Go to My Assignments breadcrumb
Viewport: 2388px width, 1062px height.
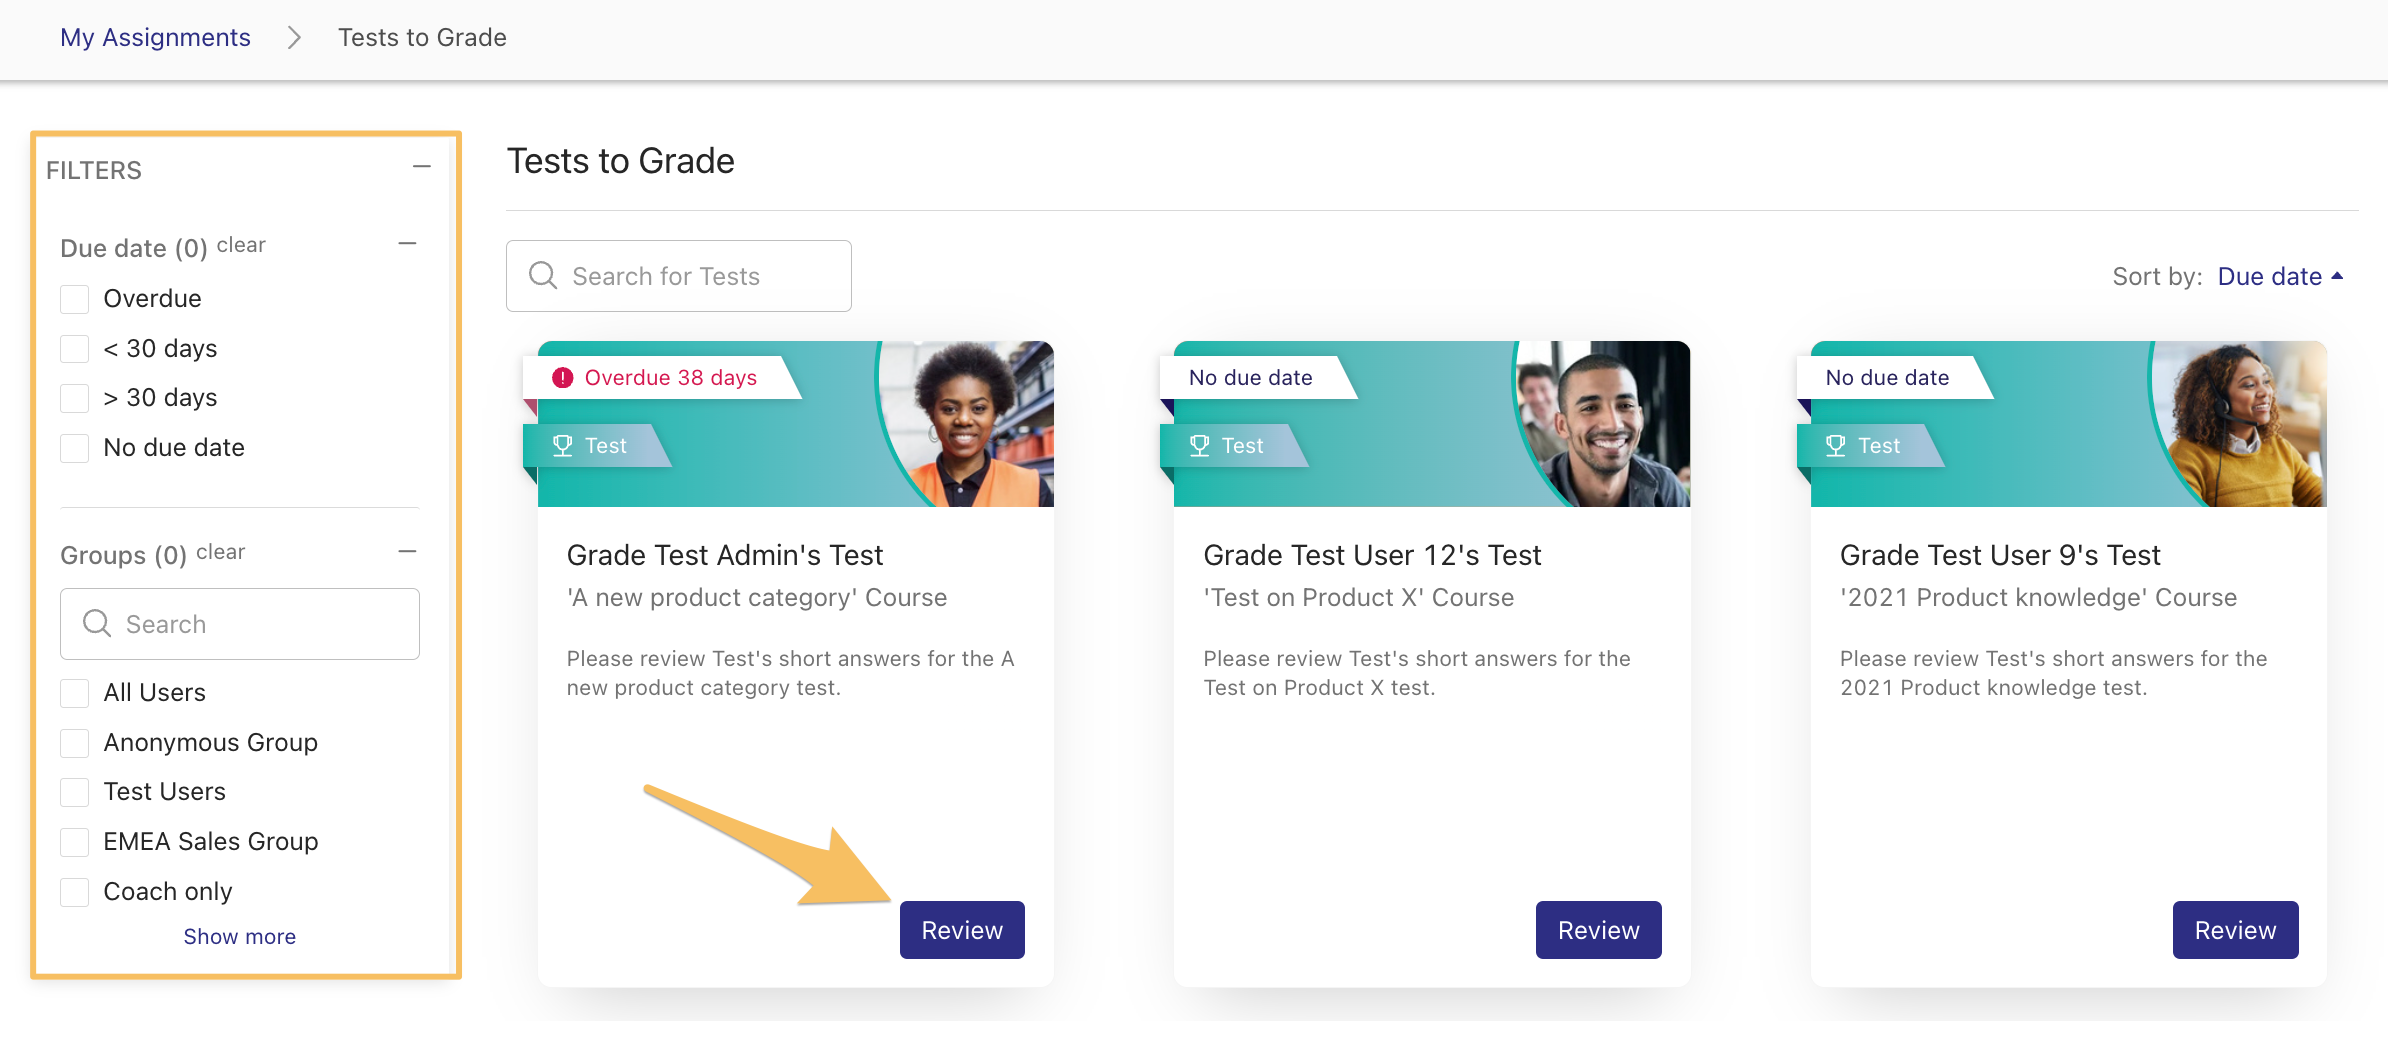pyautogui.click(x=155, y=38)
